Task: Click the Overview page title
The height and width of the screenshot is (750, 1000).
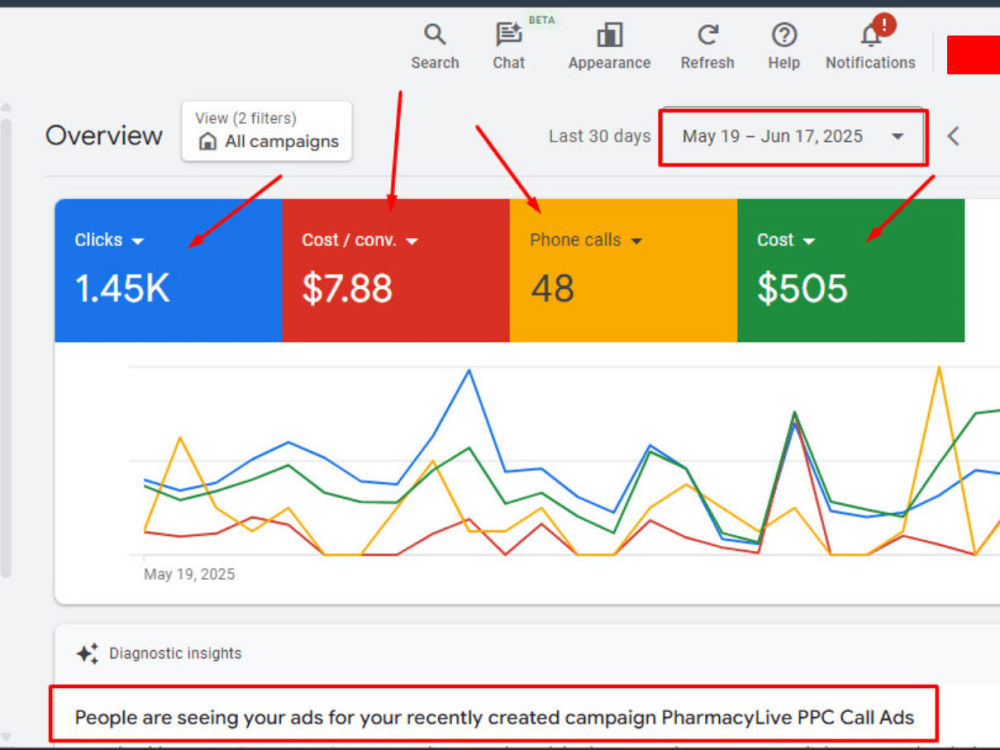Action: click(x=104, y=135)
